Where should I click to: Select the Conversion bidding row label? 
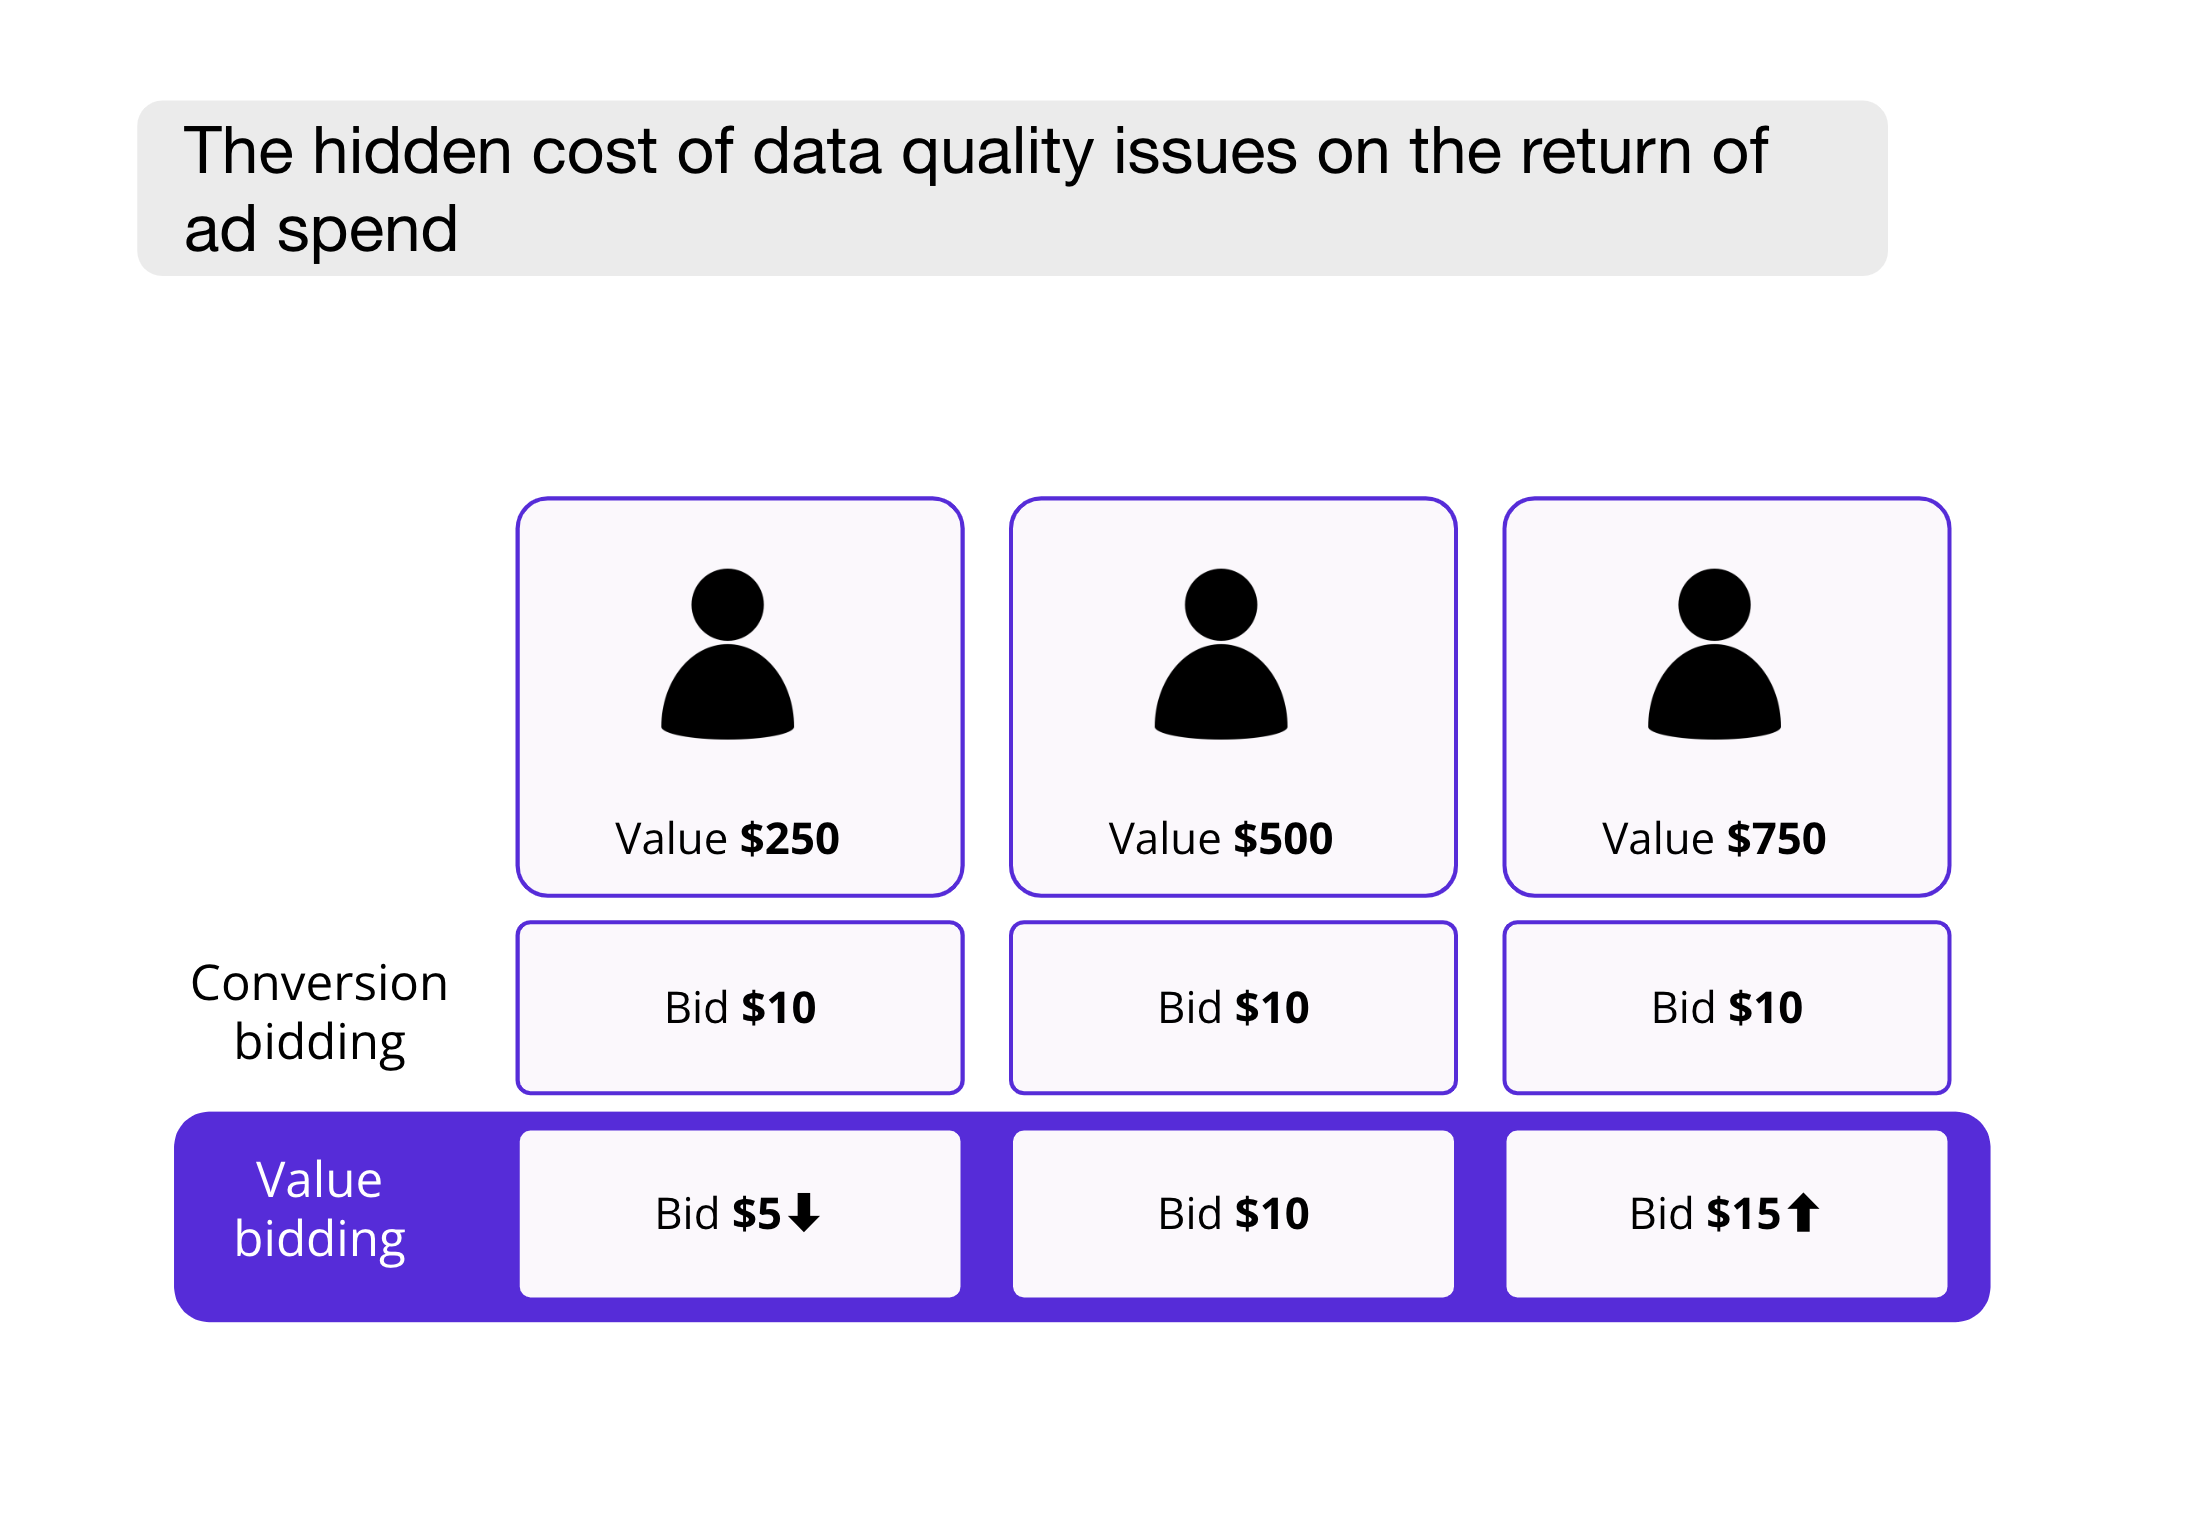tap(319, 1012)
